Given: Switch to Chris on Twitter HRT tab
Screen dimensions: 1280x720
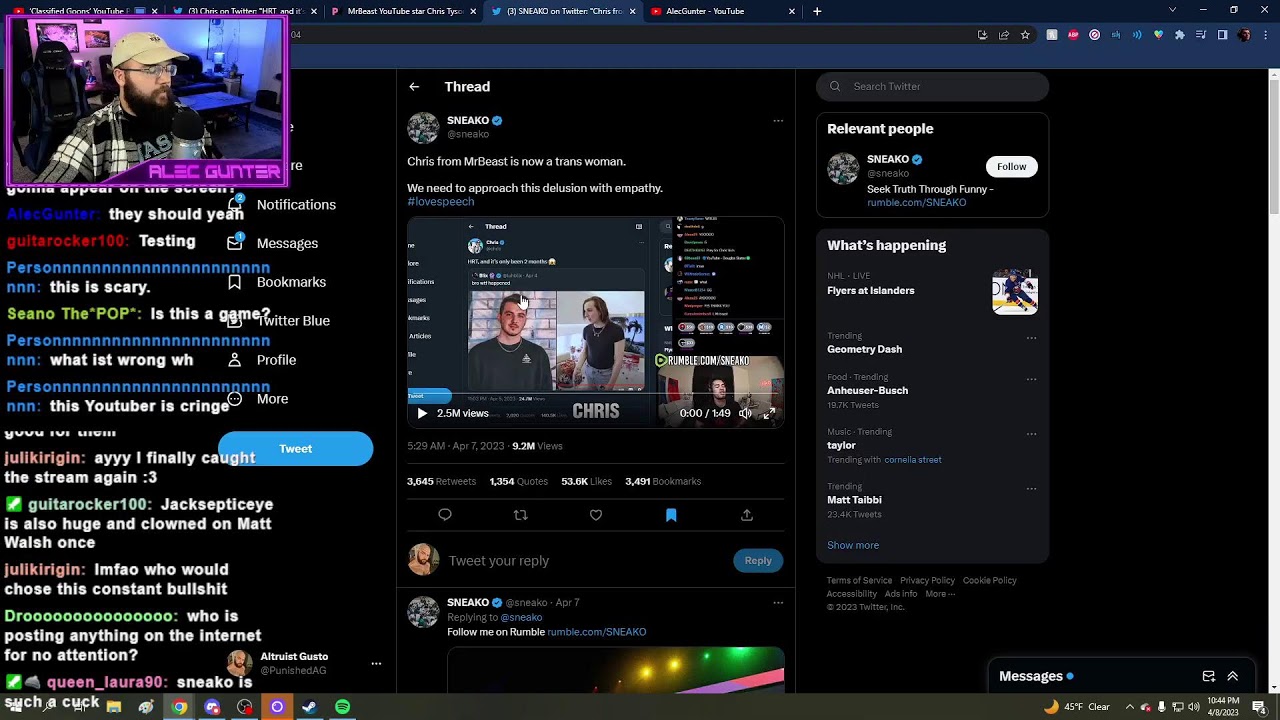Looking at the screenshot, I should click(x=243, y=11).
